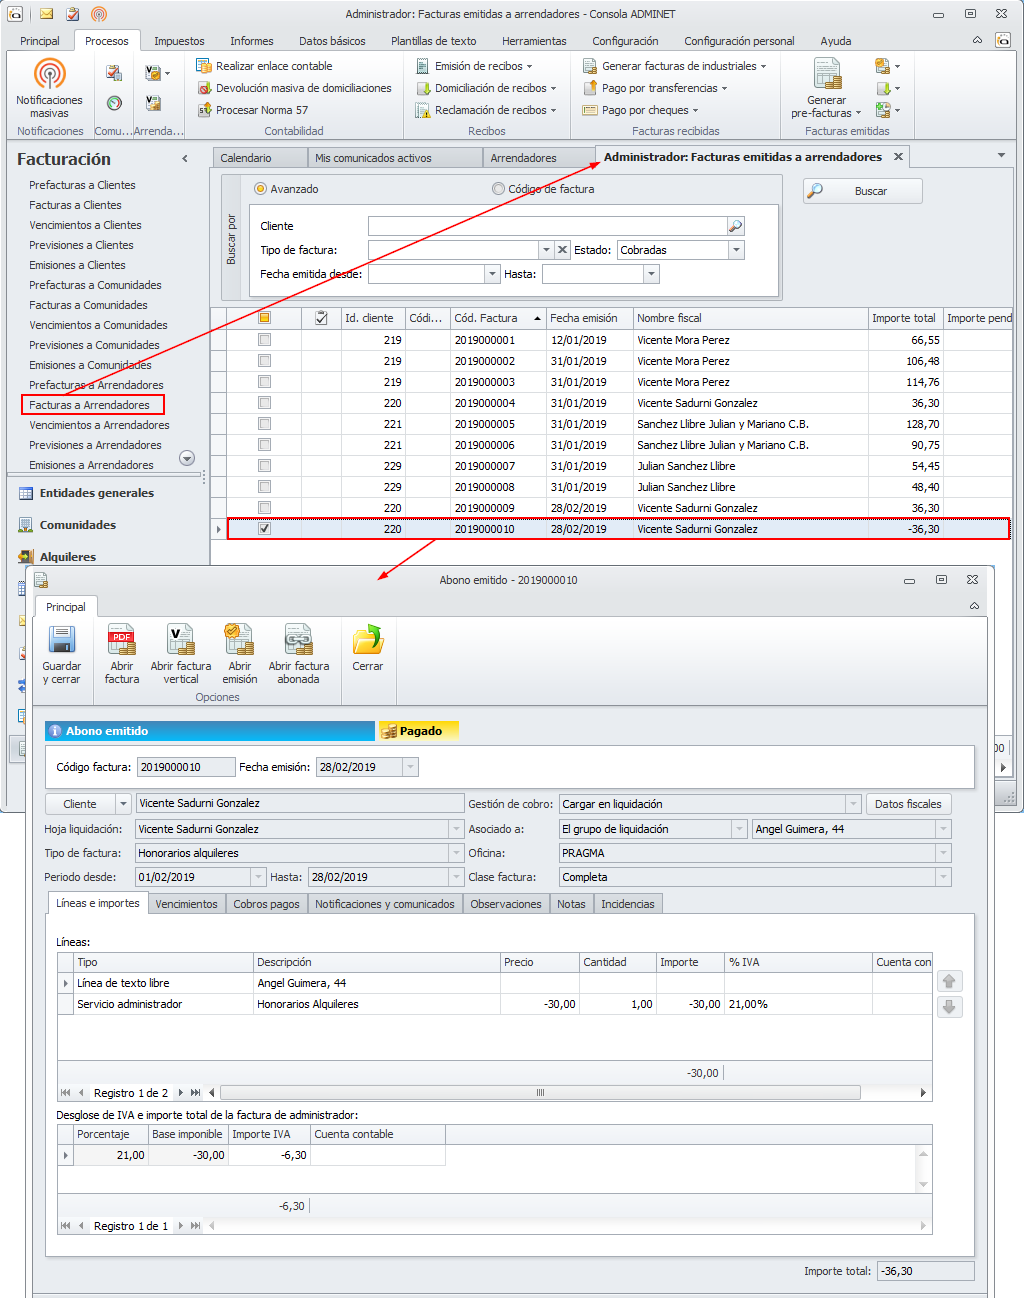Click Devolución masiva de domiciliaciones
Viewport: 1024px width, 1298px height.
294,88
